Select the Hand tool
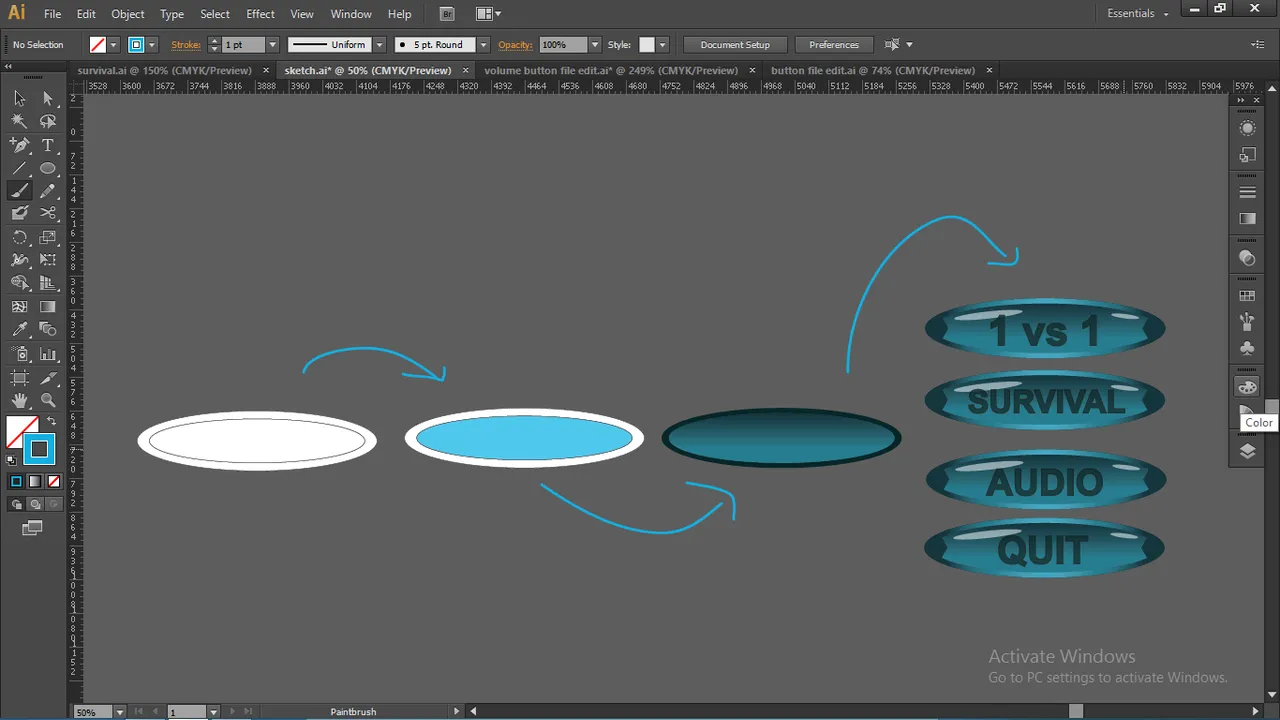 pos(19,401)
